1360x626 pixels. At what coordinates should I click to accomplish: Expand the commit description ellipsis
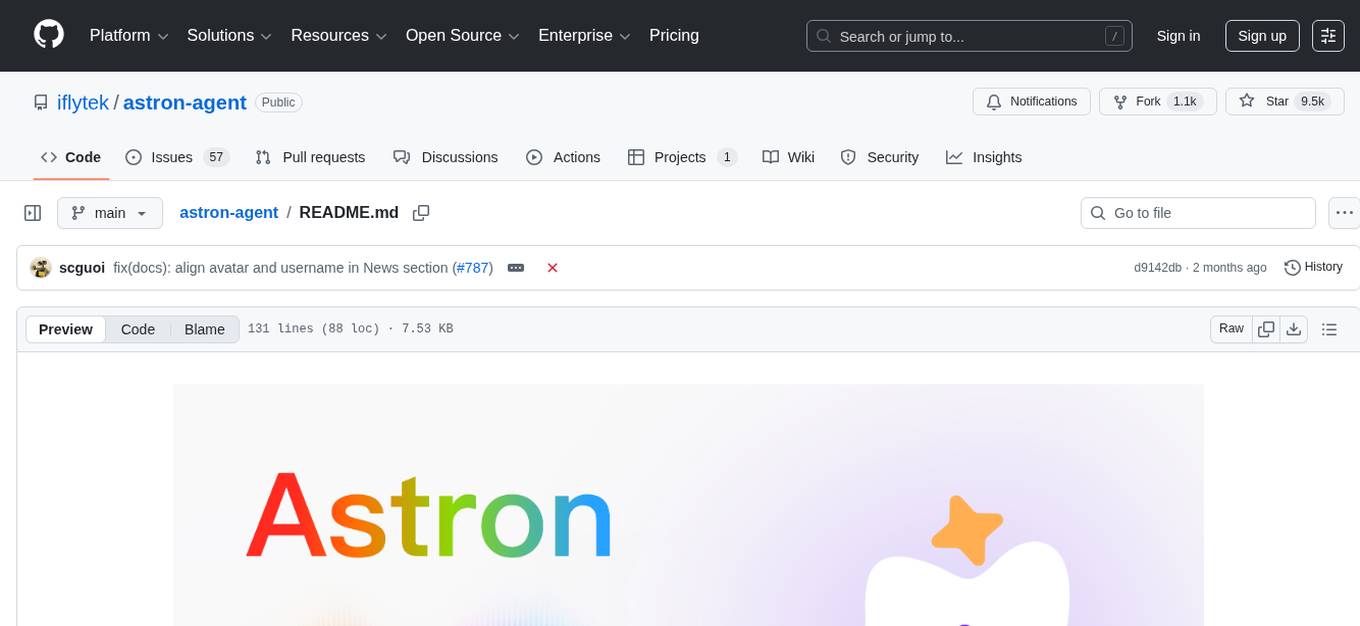(516, 267)
